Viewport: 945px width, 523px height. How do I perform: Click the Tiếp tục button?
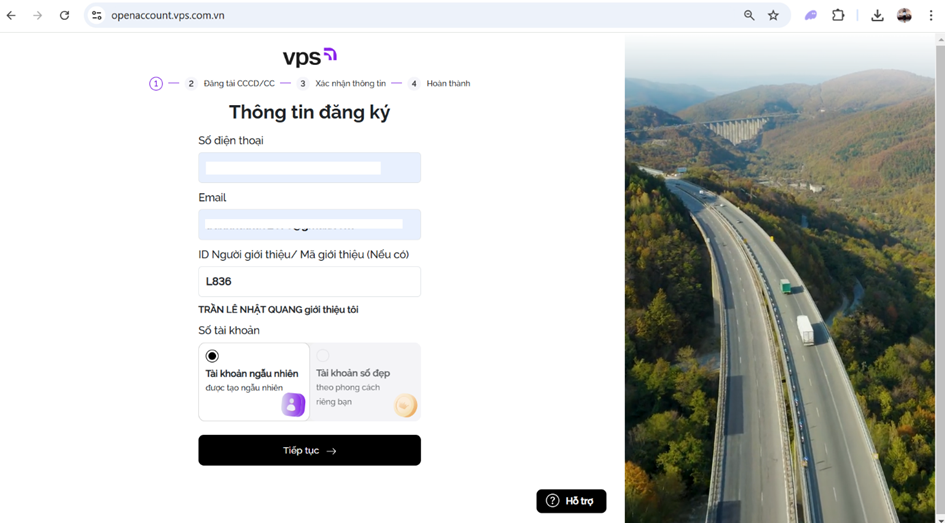pos(309,450)
